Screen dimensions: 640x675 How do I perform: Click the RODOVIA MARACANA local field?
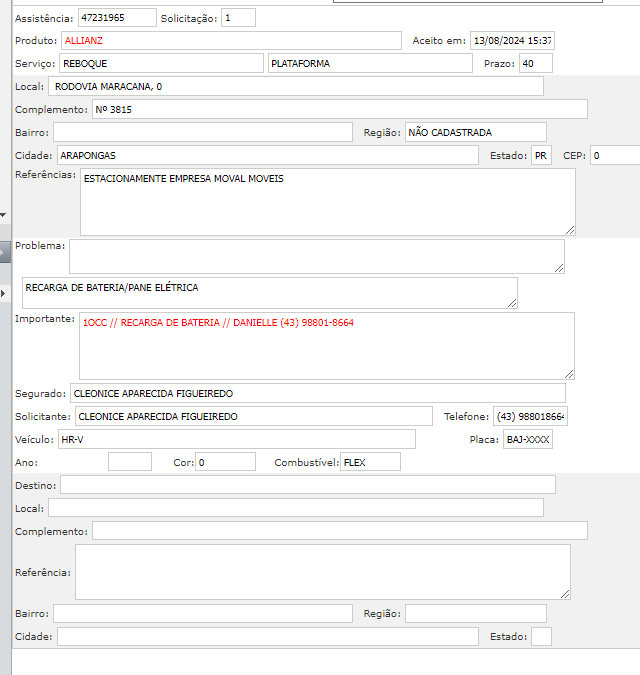pos(295,86)
